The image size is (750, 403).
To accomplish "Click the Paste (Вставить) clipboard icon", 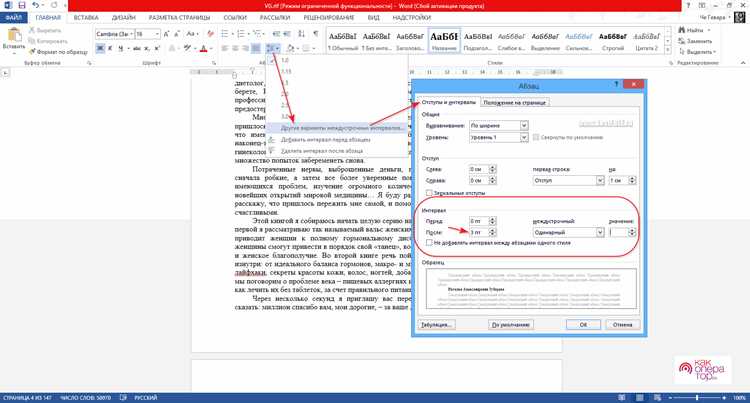I will tap(14, 36).
